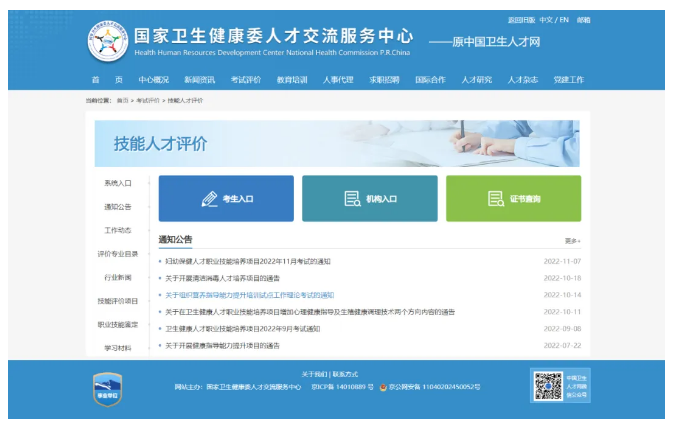The height and width of the screenshot is (430, 675).
Task: Click 技能人才评价 in the breadcrumb
Action: 185,100
